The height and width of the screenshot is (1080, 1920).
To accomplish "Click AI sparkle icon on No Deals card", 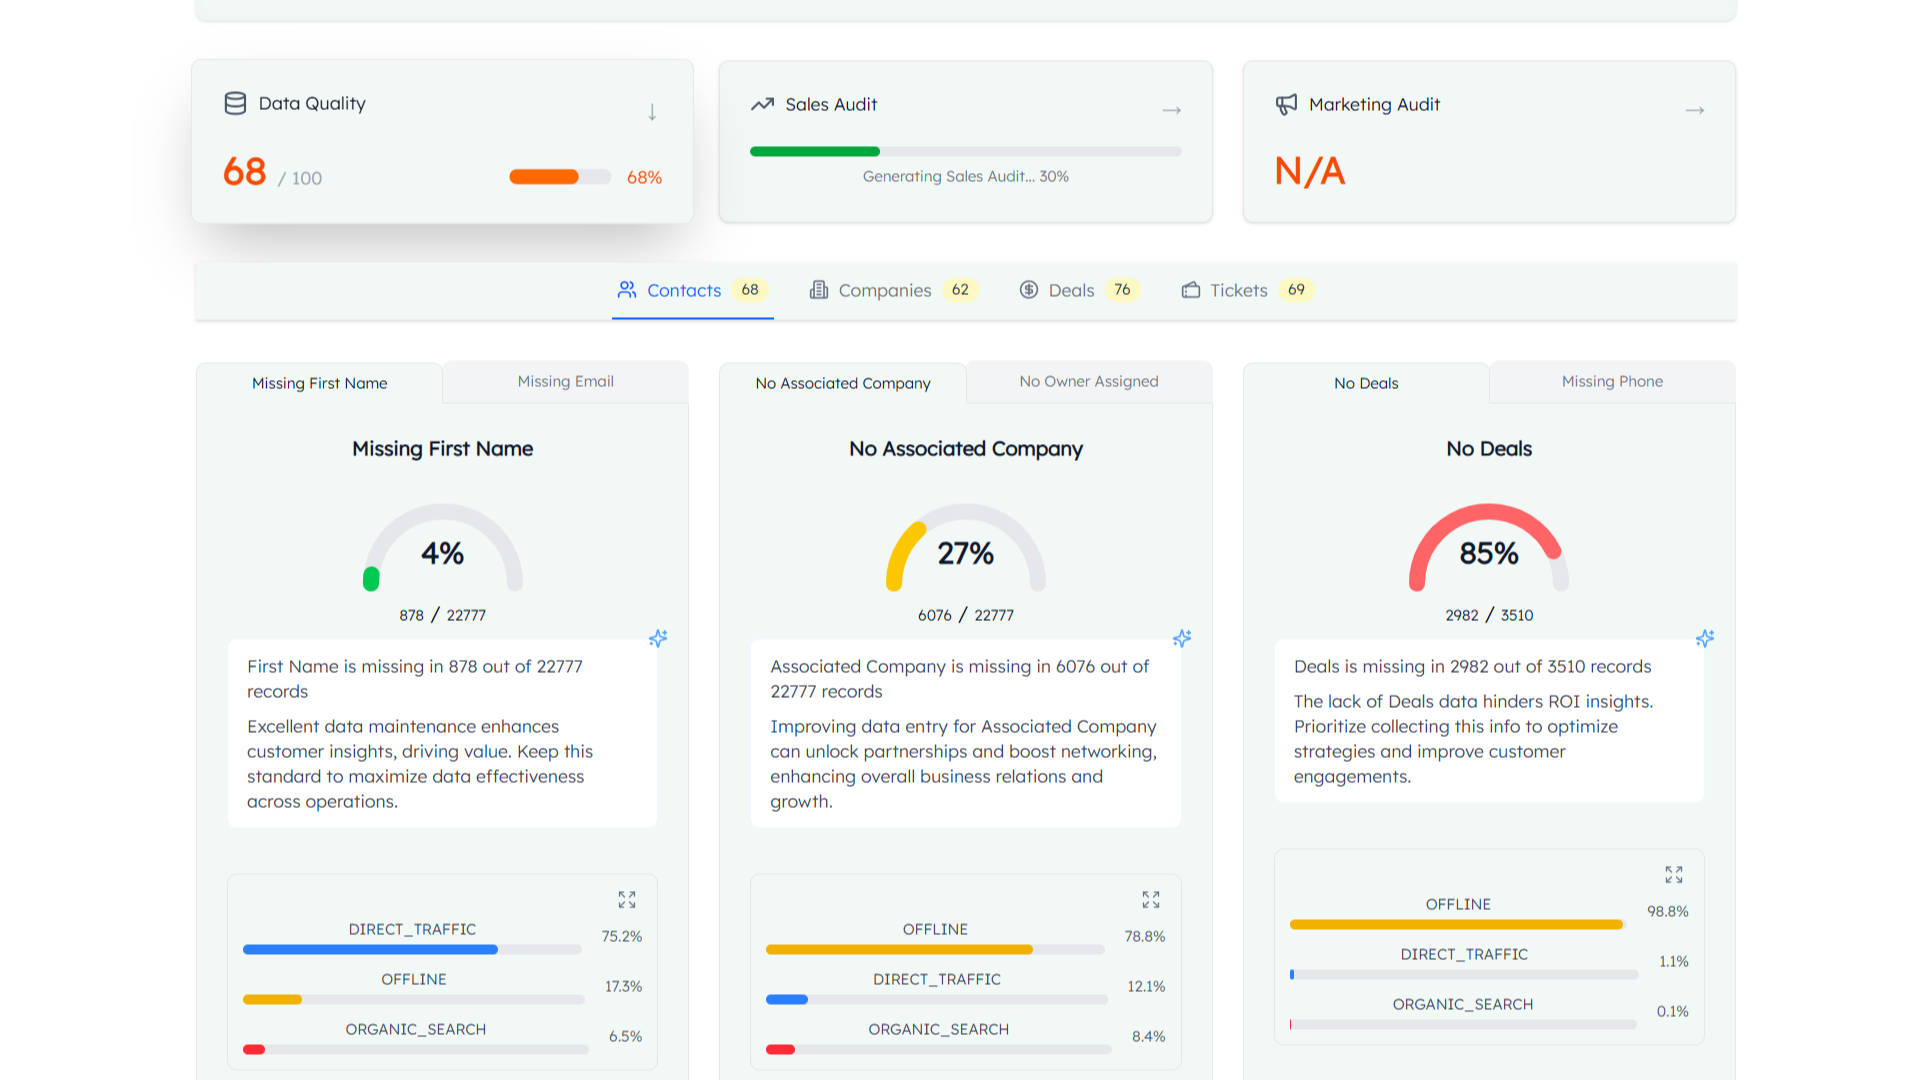I will [1705, 638].
